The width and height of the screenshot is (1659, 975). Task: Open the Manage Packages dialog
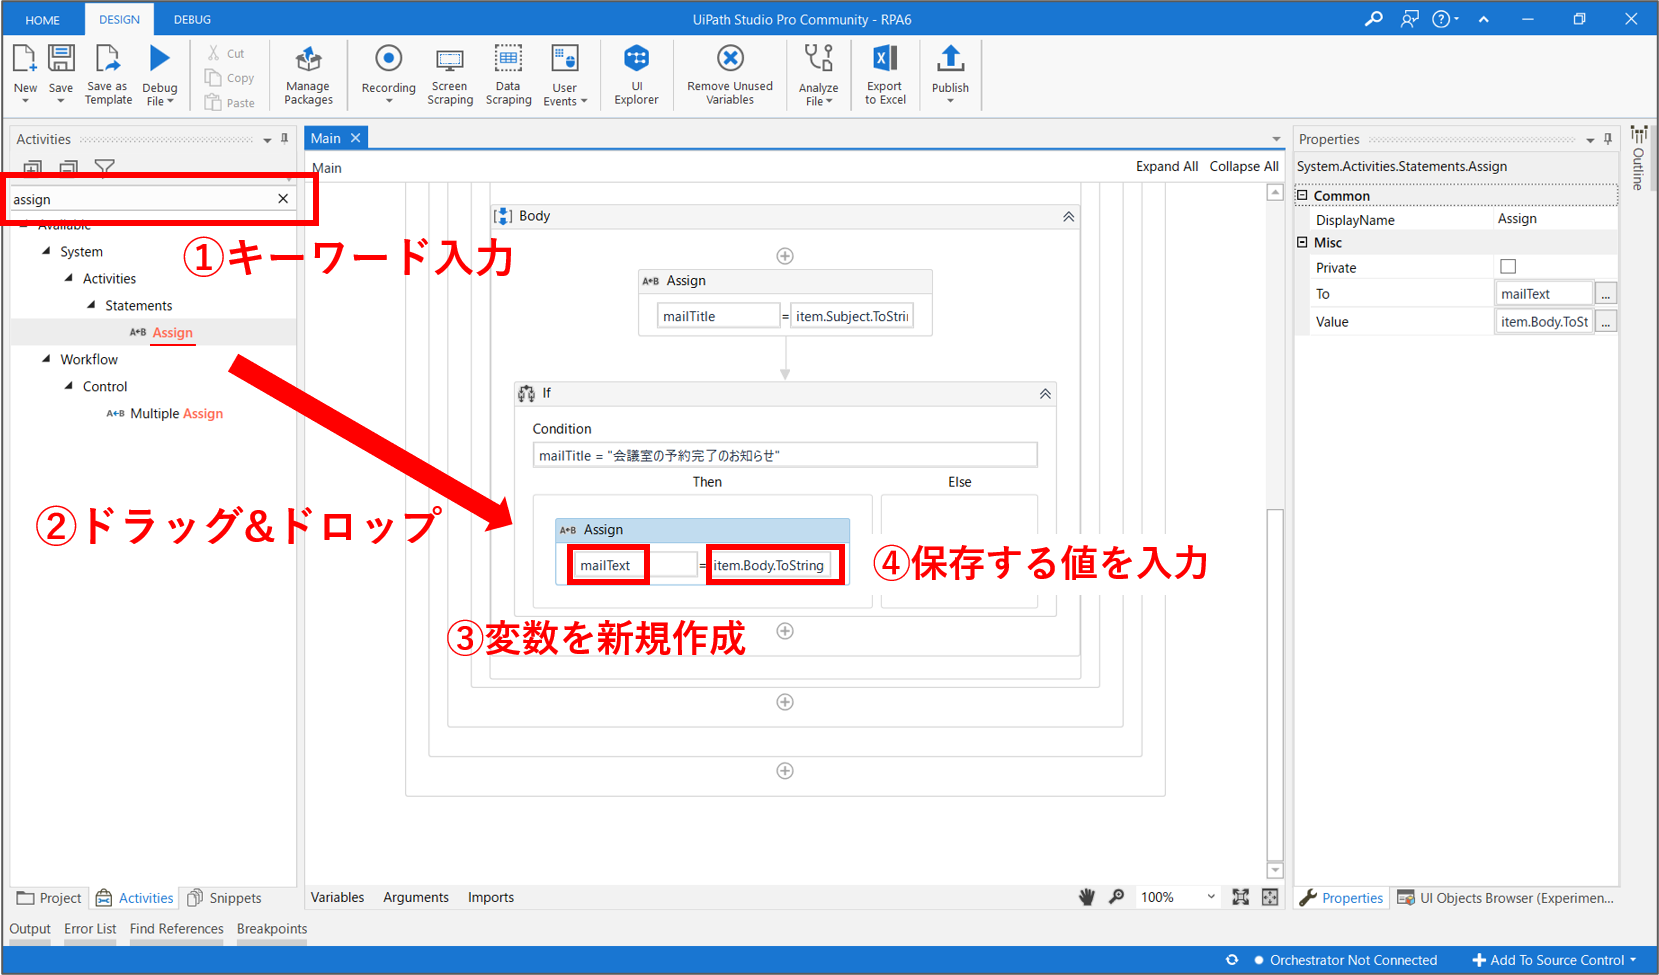click(x=308, y=60)
